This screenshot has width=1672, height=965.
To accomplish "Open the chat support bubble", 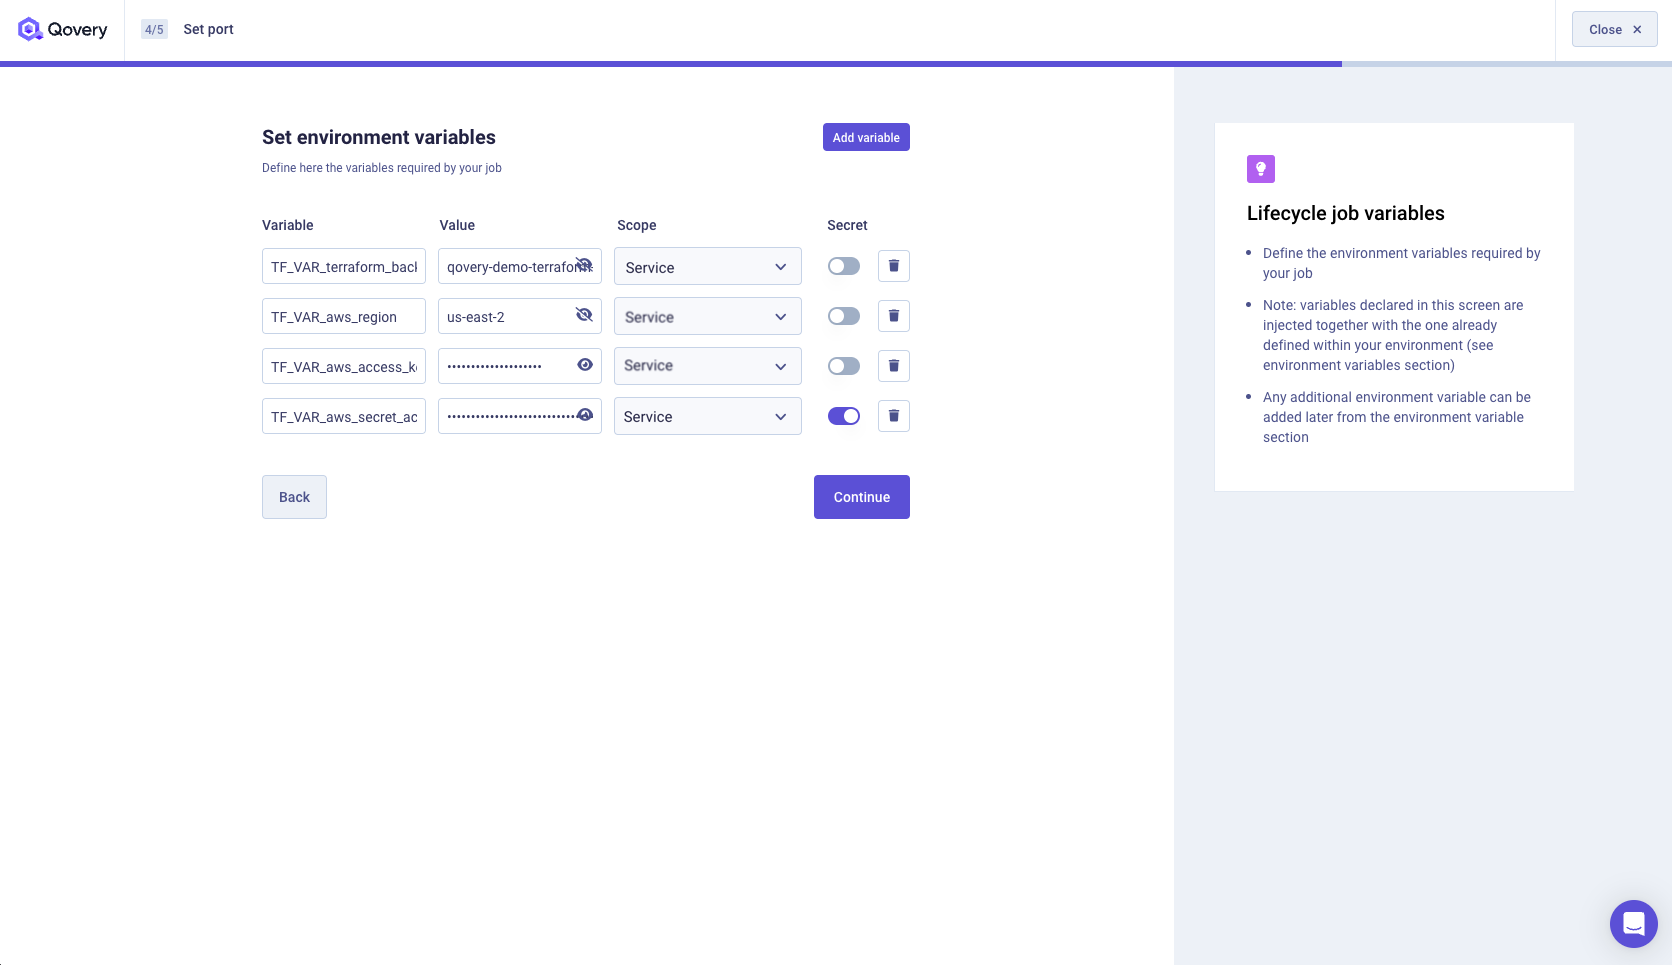I will click(1633, 923).
